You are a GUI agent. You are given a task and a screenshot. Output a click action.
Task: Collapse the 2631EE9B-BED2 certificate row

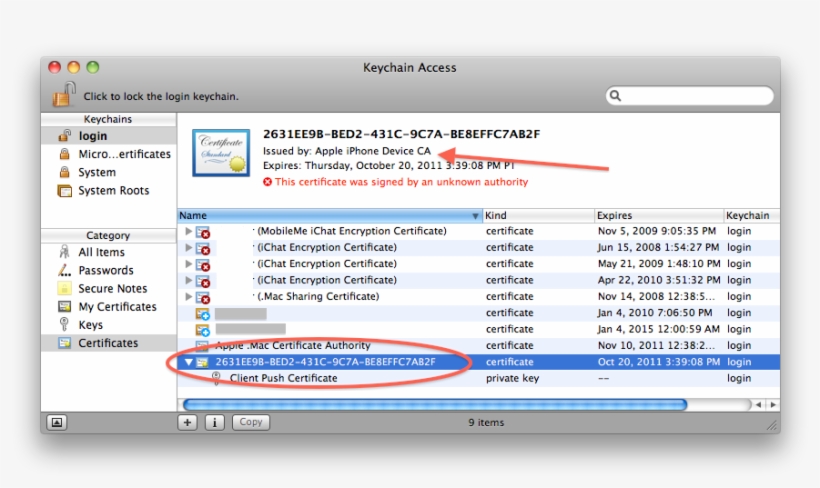pyautogui.click(x=188, y=362)
